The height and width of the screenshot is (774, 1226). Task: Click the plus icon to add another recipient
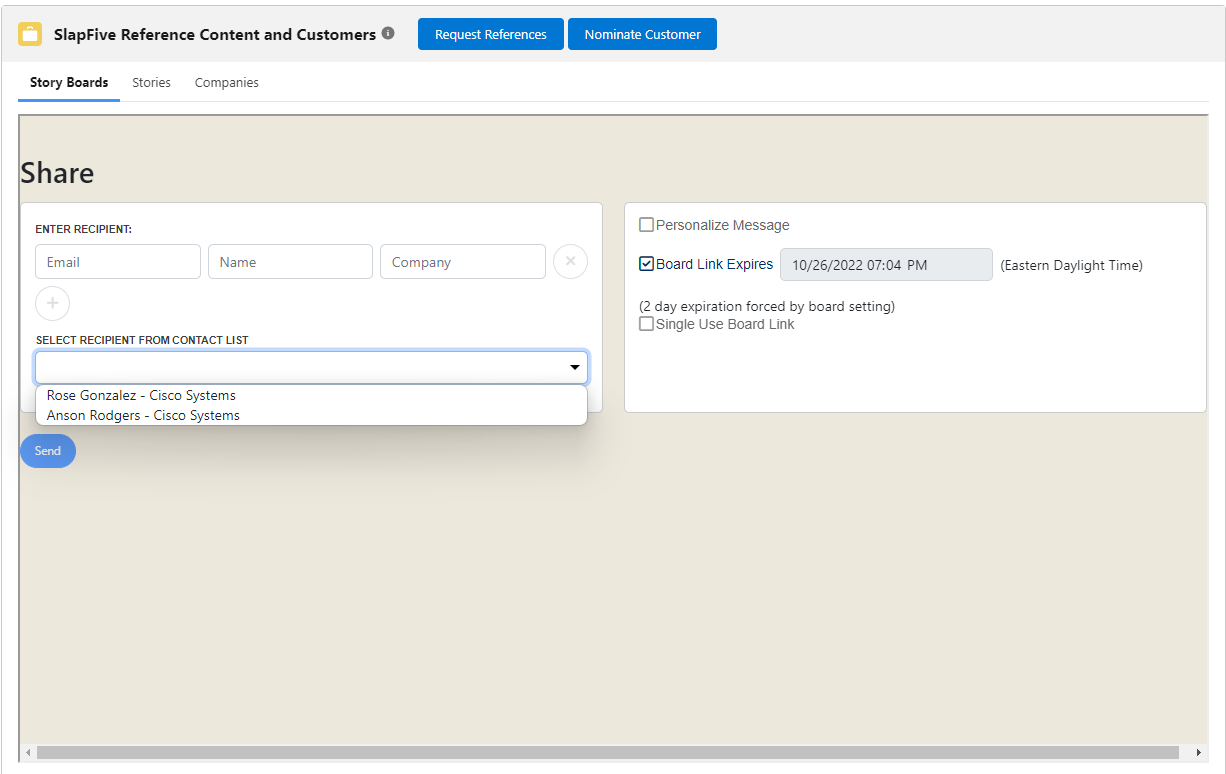click(x=52, y=303)
